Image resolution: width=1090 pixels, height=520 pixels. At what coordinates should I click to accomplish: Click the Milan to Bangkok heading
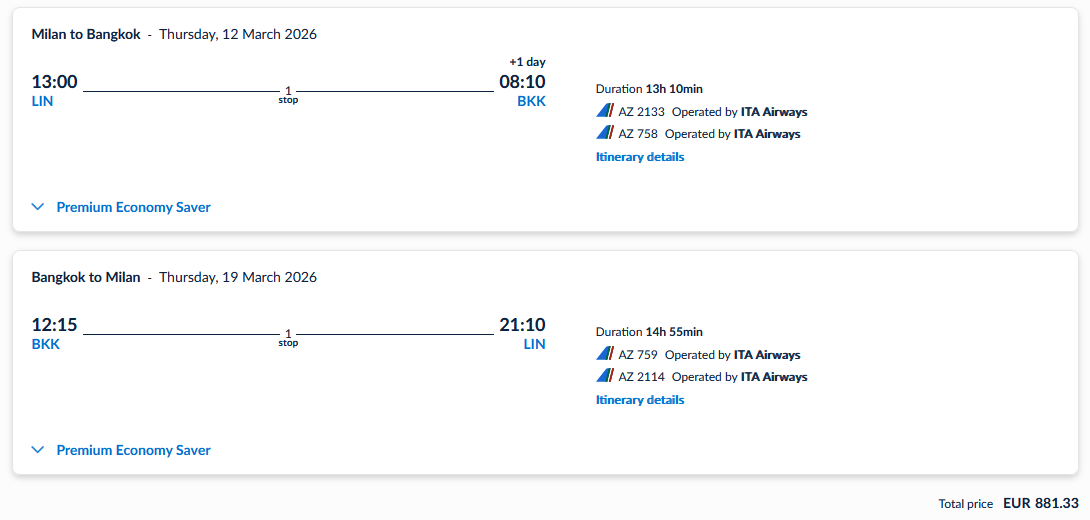coord(86,34)
